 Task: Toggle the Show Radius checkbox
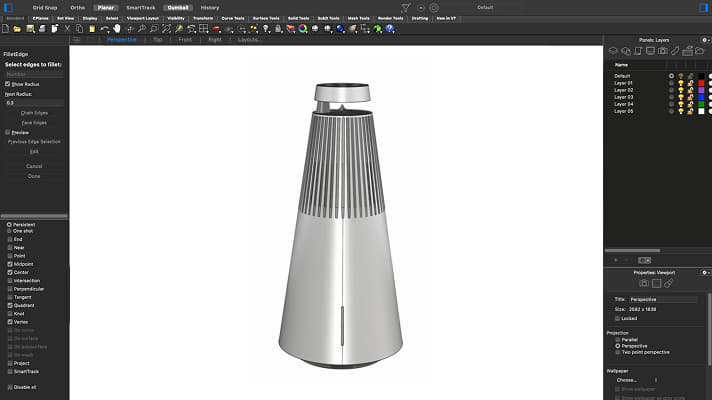(8, 84)
